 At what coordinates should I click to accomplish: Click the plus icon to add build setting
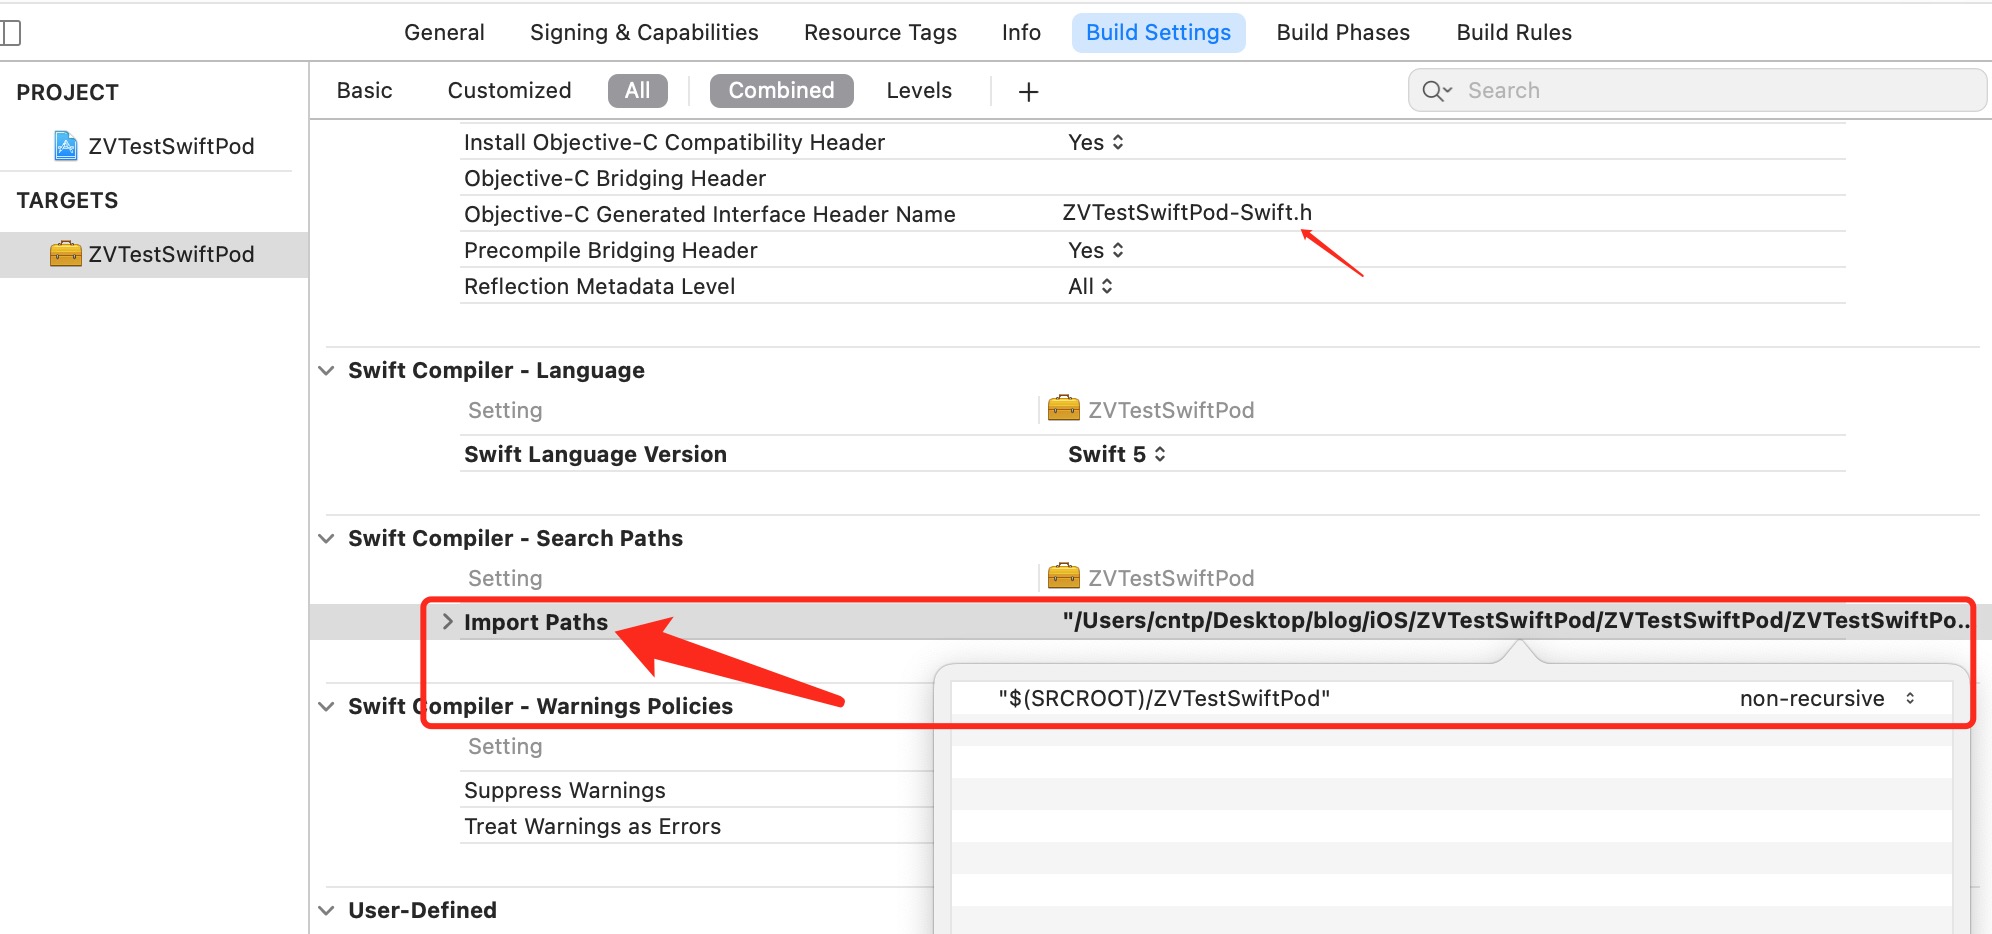click(x=1028, y=92)
